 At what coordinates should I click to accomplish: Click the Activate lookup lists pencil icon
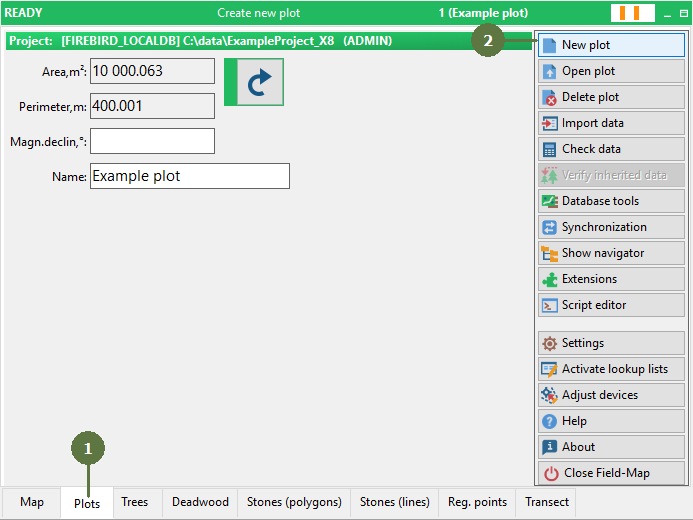coord(549,369)
